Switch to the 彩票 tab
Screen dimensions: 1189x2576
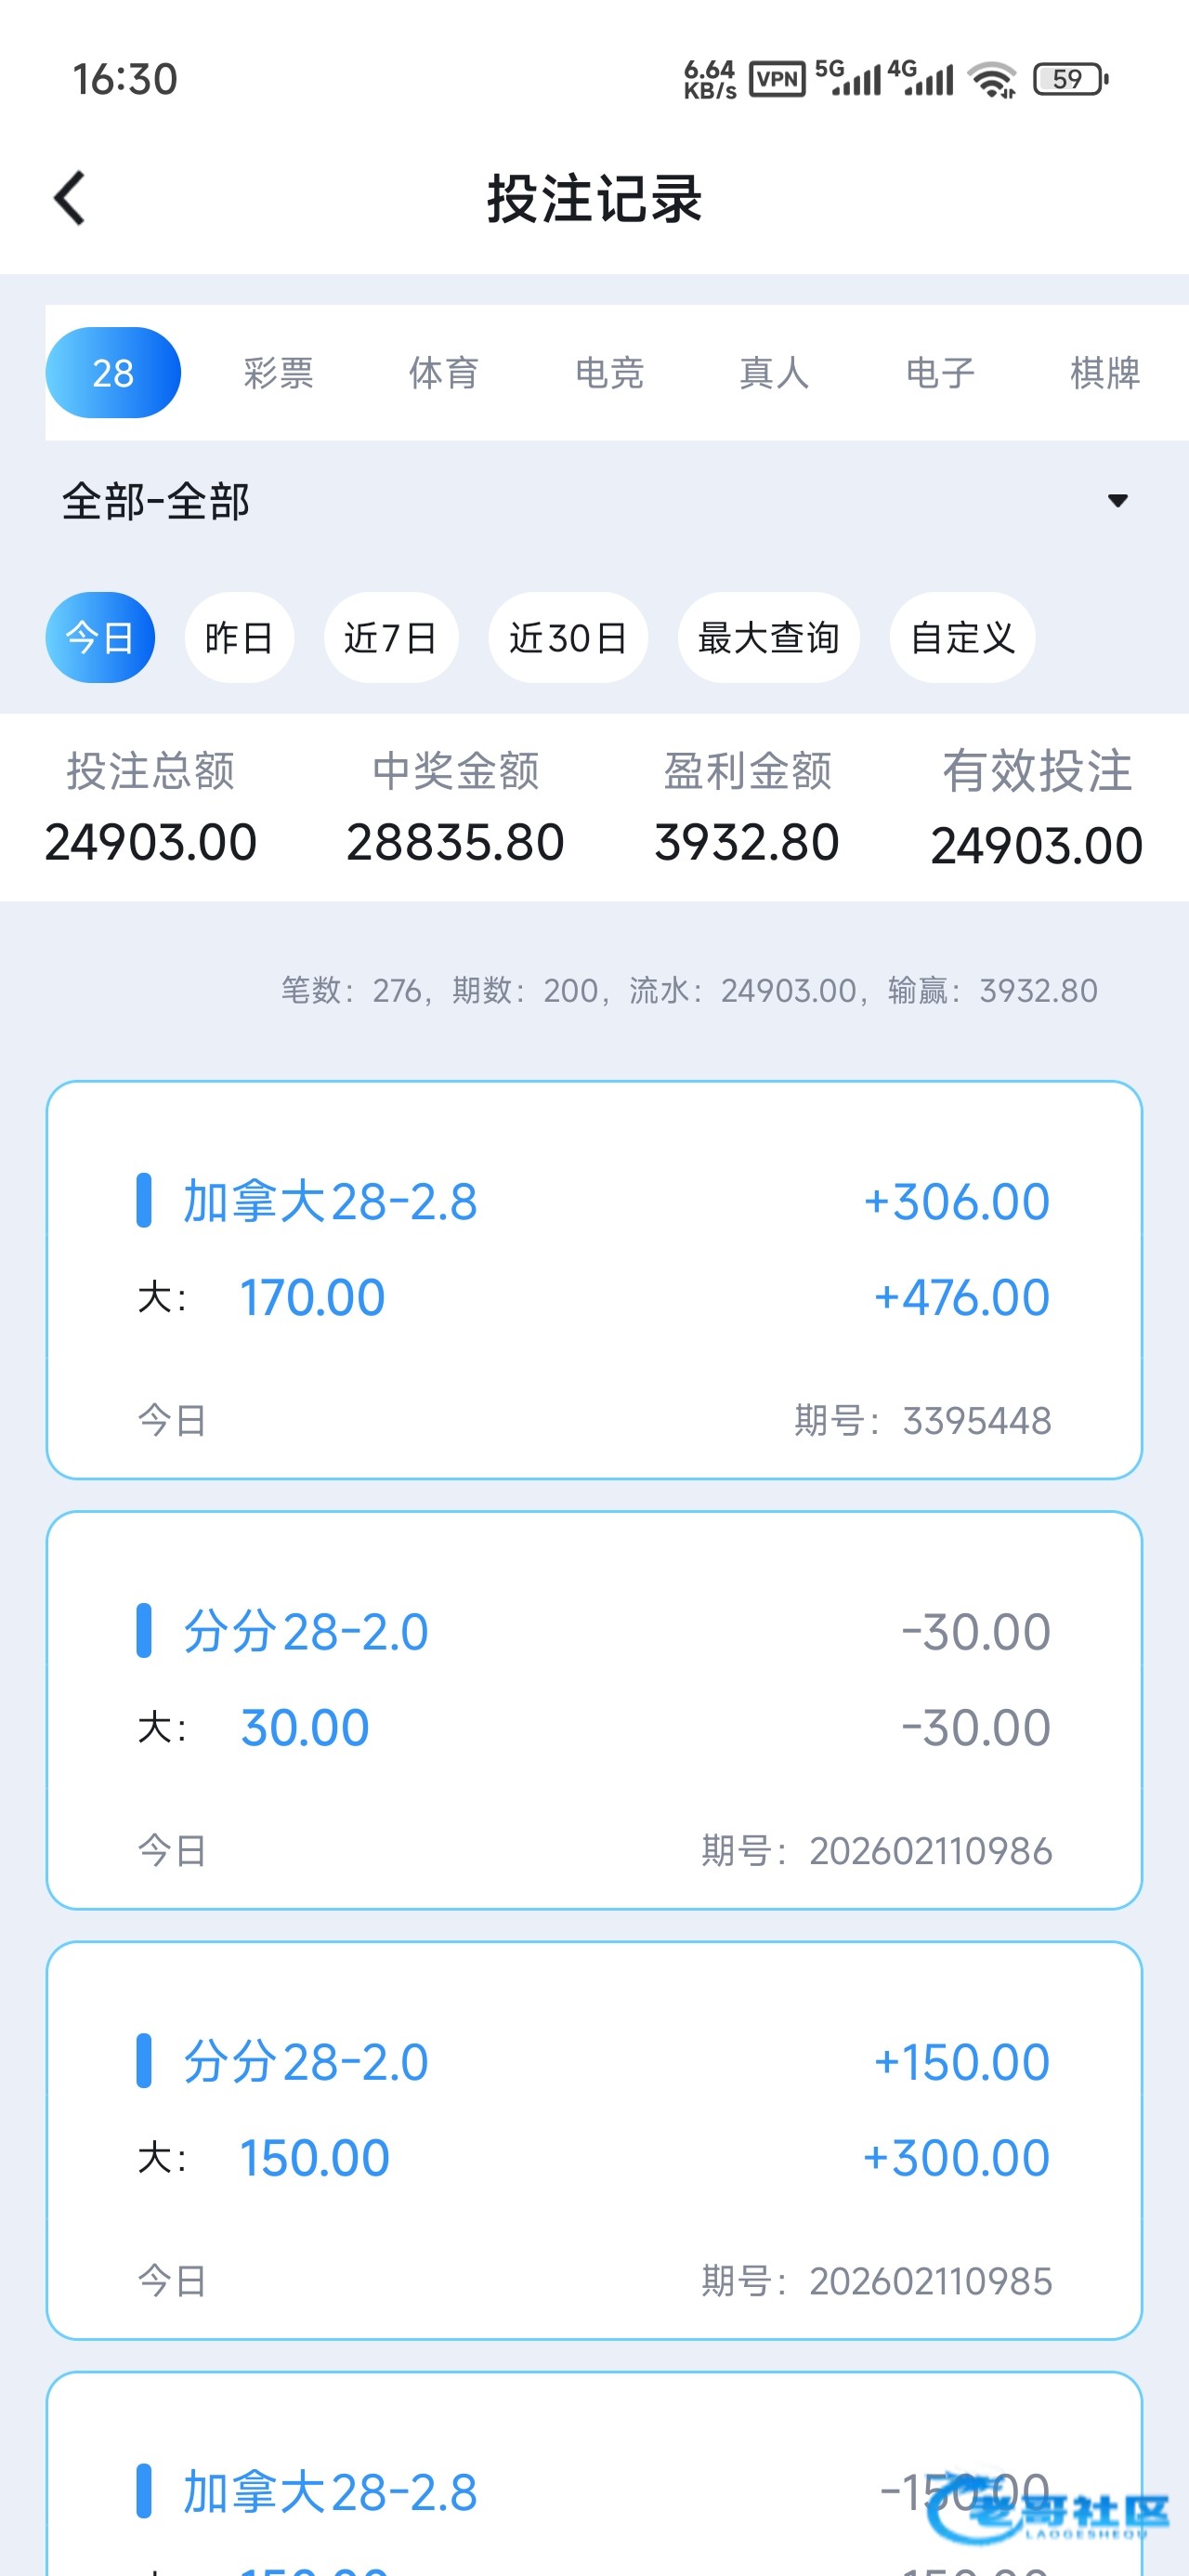278,373
